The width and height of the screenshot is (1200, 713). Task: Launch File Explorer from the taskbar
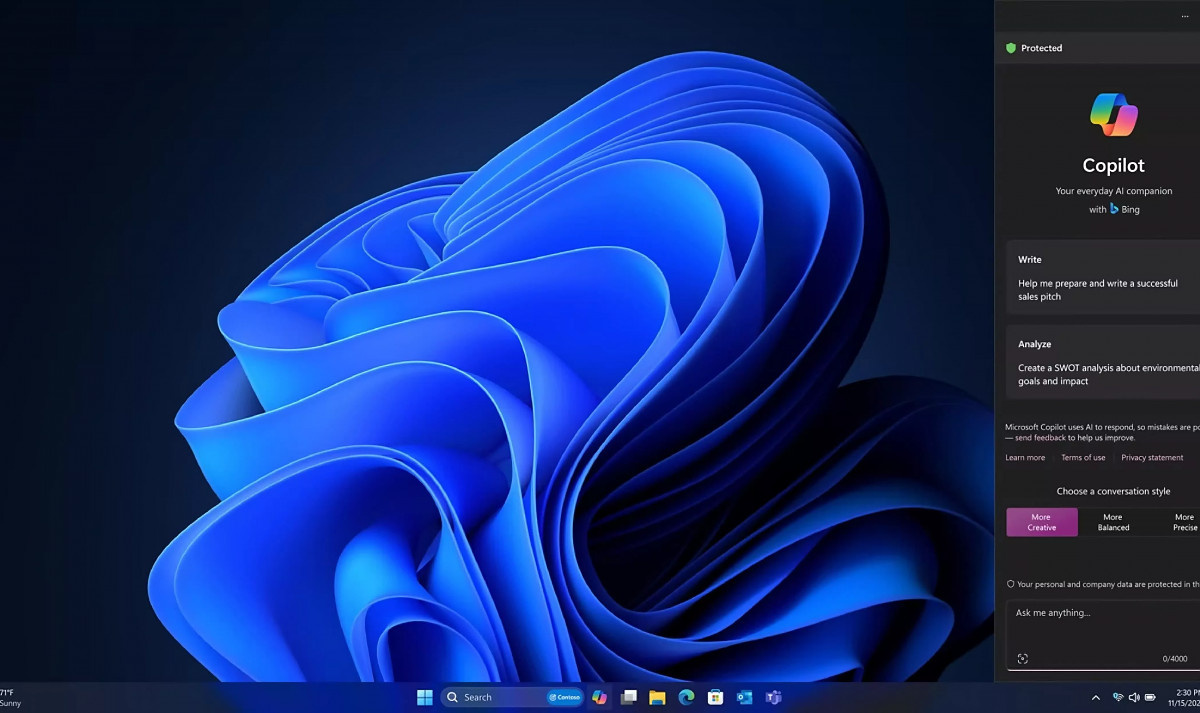(x=657, y=697)
